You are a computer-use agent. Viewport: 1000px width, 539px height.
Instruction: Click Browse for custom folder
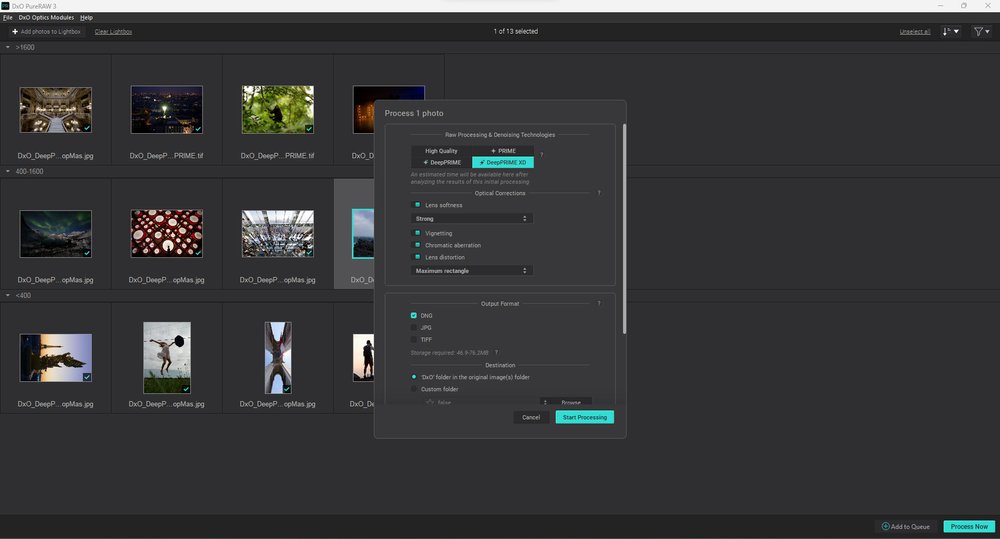(571, 402)
